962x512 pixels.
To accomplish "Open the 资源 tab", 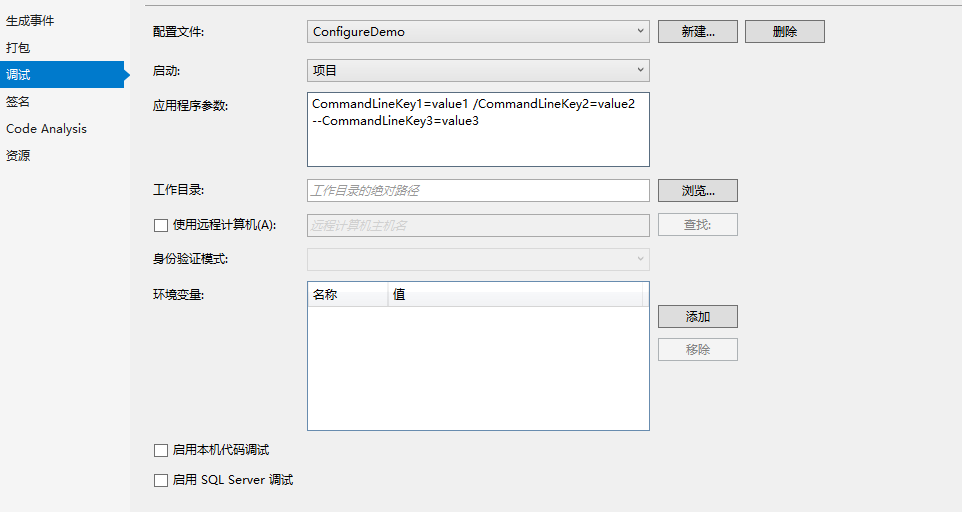I will click(18, 156).
